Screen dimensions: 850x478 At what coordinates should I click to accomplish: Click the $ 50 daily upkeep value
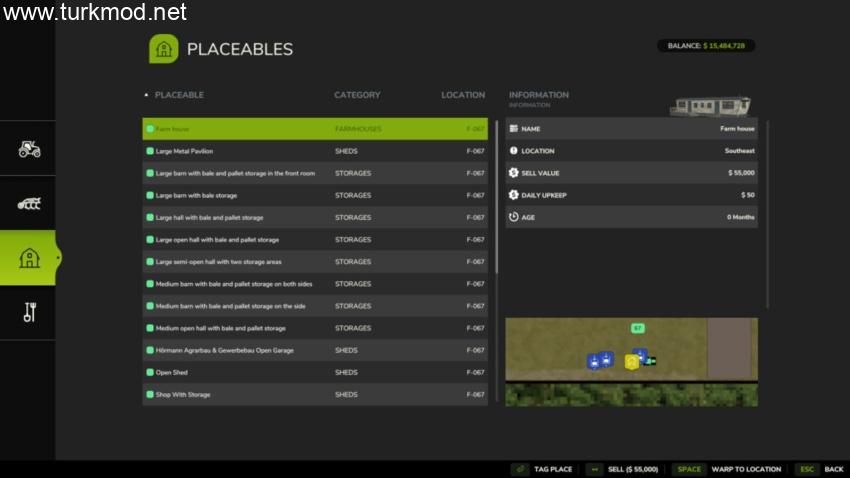(x=748, y=195)
